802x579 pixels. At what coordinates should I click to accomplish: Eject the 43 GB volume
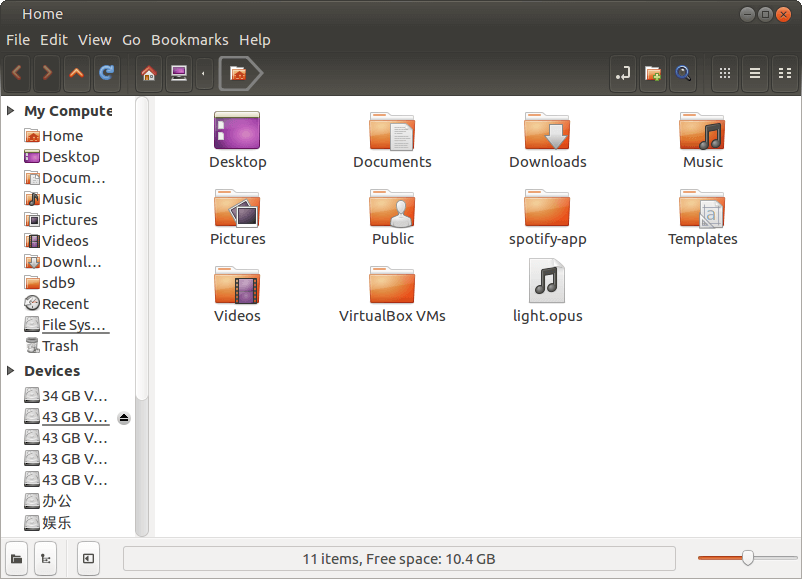[124, 418]
